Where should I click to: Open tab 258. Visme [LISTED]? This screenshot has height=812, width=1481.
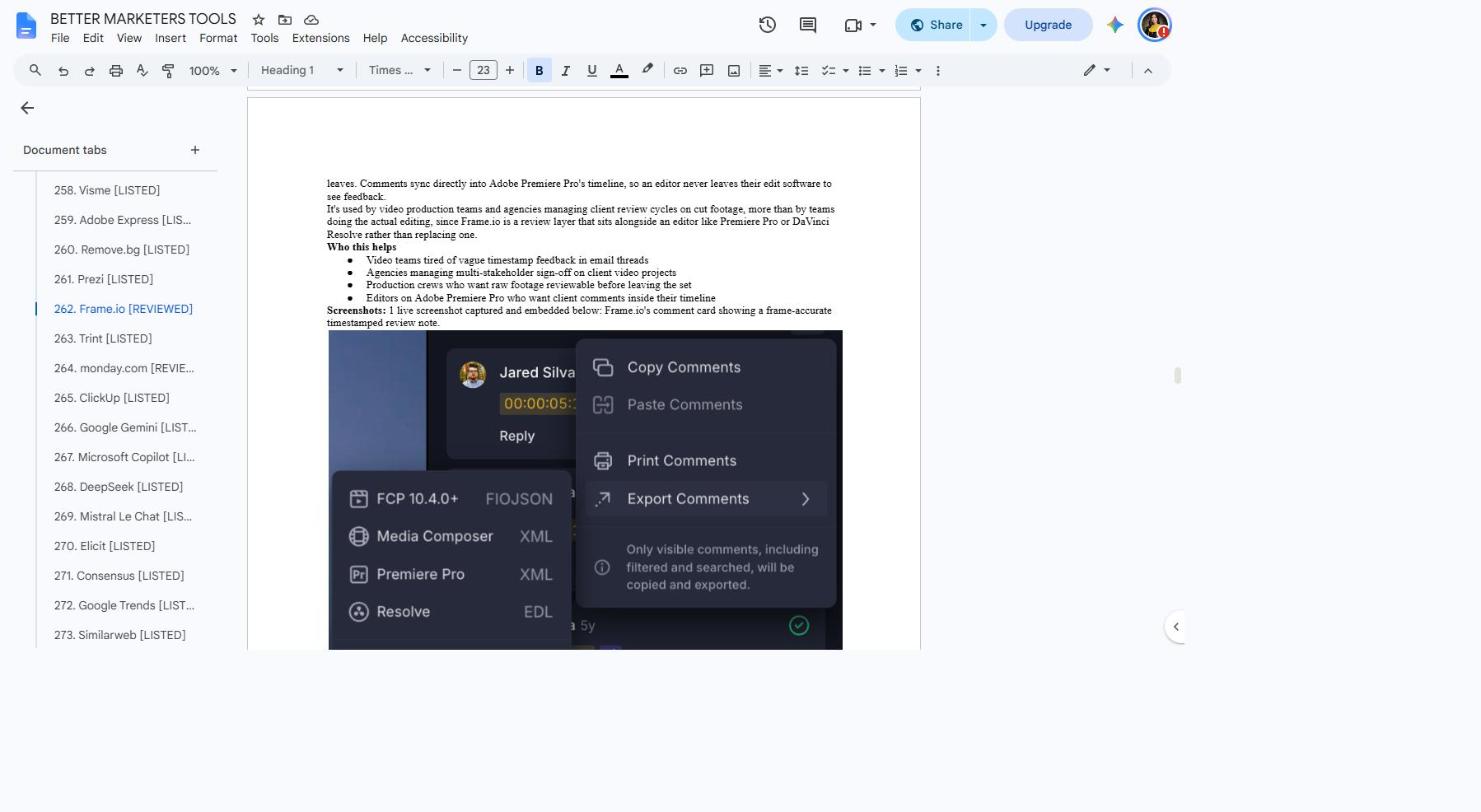tap(107, 190)
